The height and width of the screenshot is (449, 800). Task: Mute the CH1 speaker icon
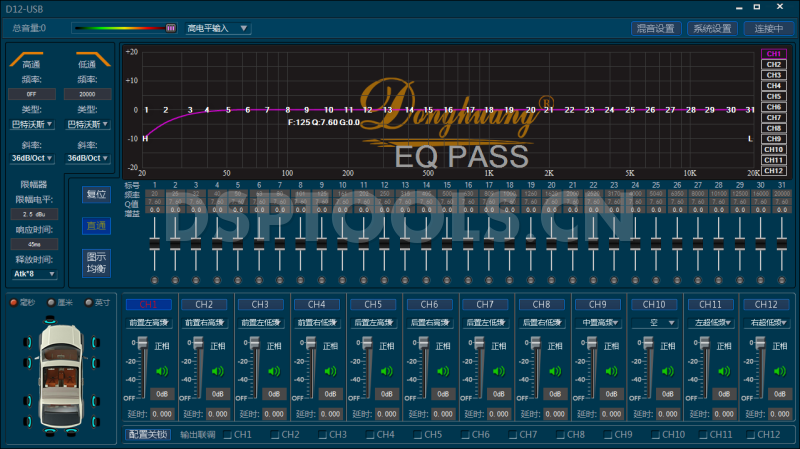click(x=161, y=372)
